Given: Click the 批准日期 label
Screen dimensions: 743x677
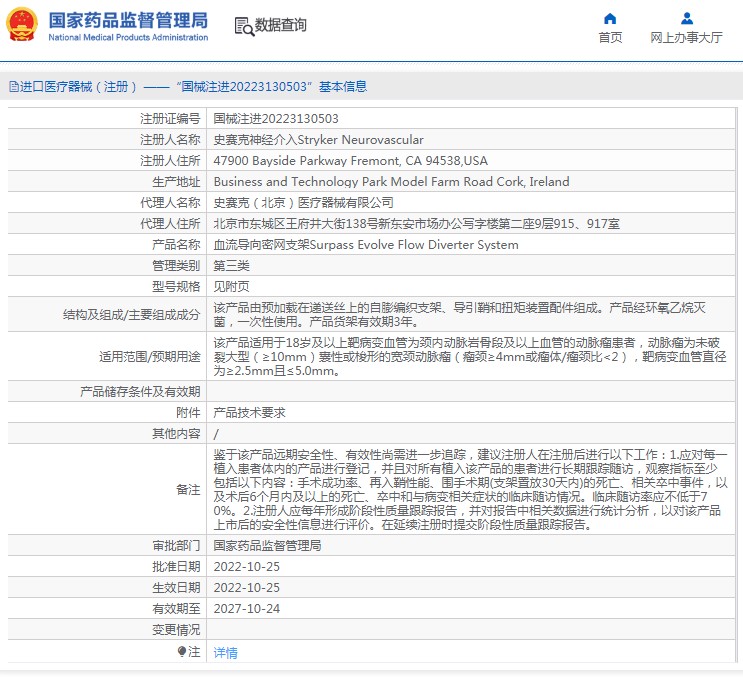Looking at the screenshot, I should coord(176,567).
